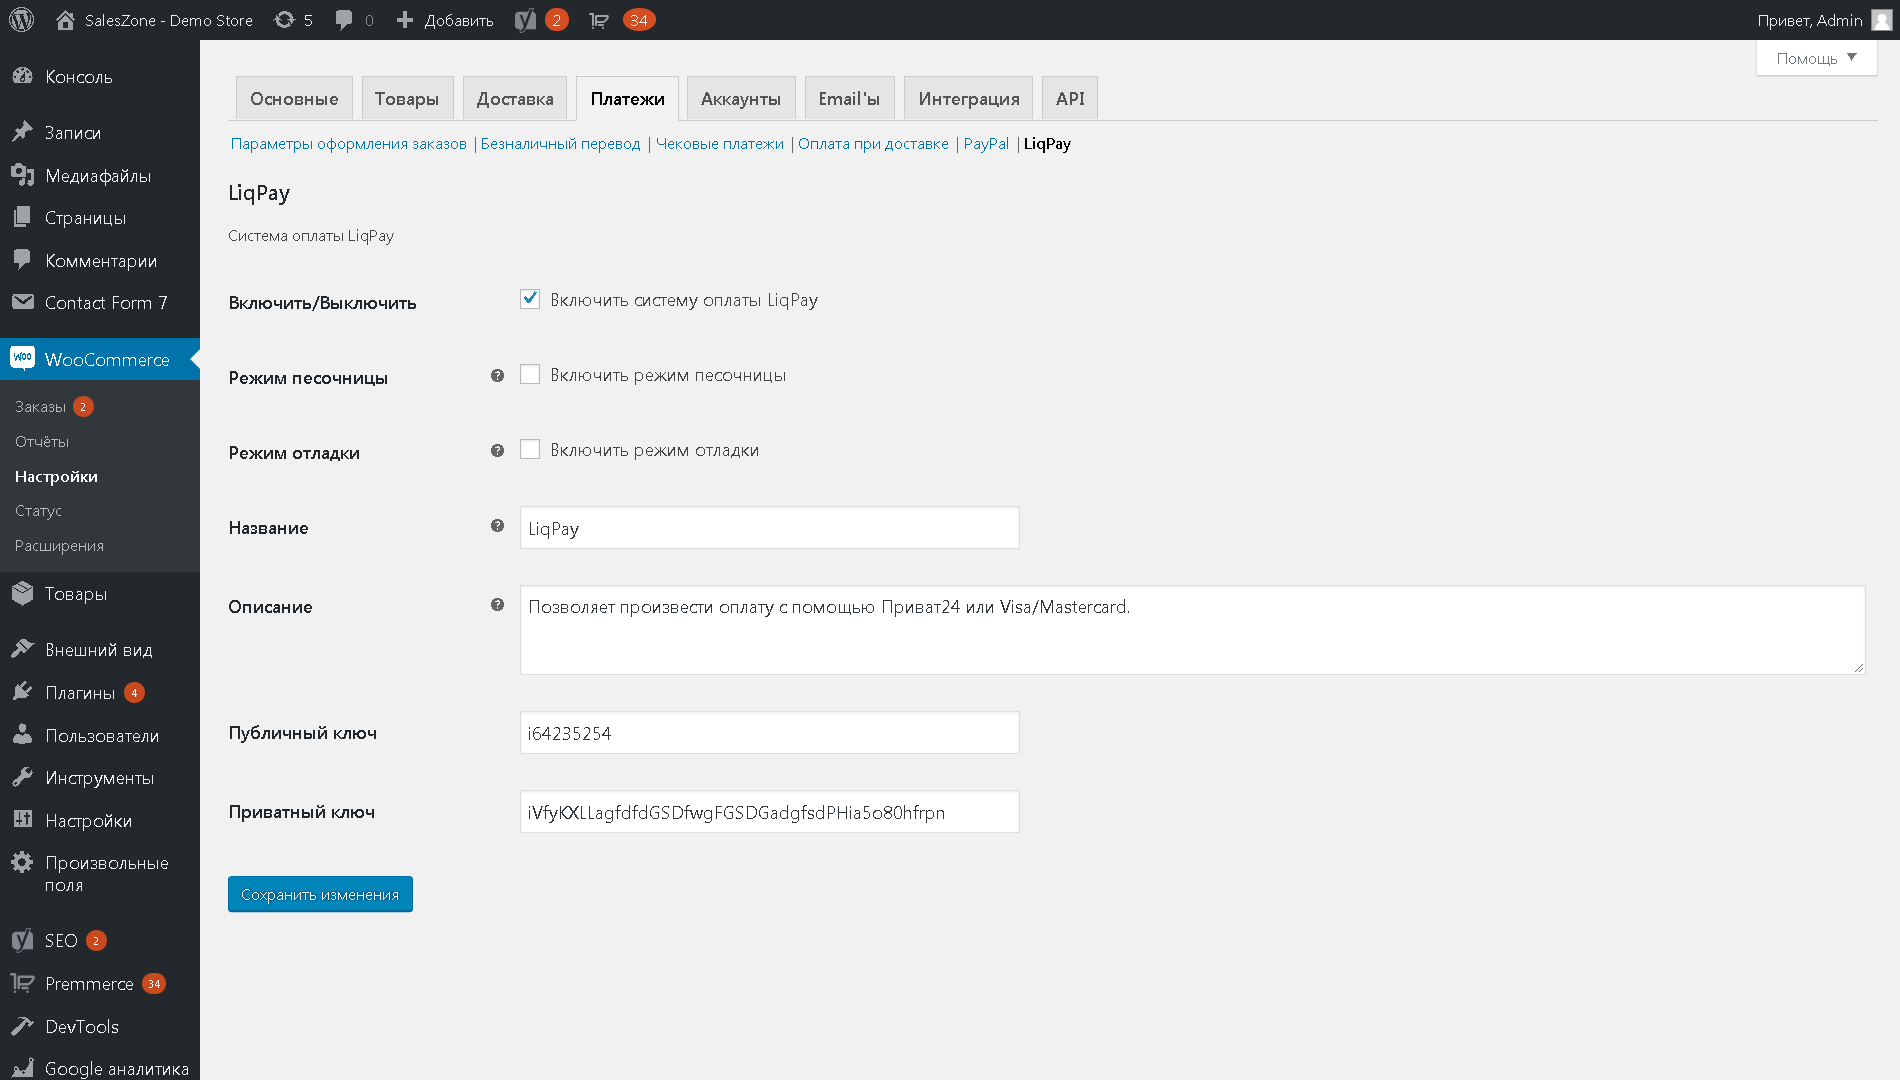This screenshot has height=1080, width=1900.
Task: Switch to the Аккаунты tab
Action: pos(741,99)
